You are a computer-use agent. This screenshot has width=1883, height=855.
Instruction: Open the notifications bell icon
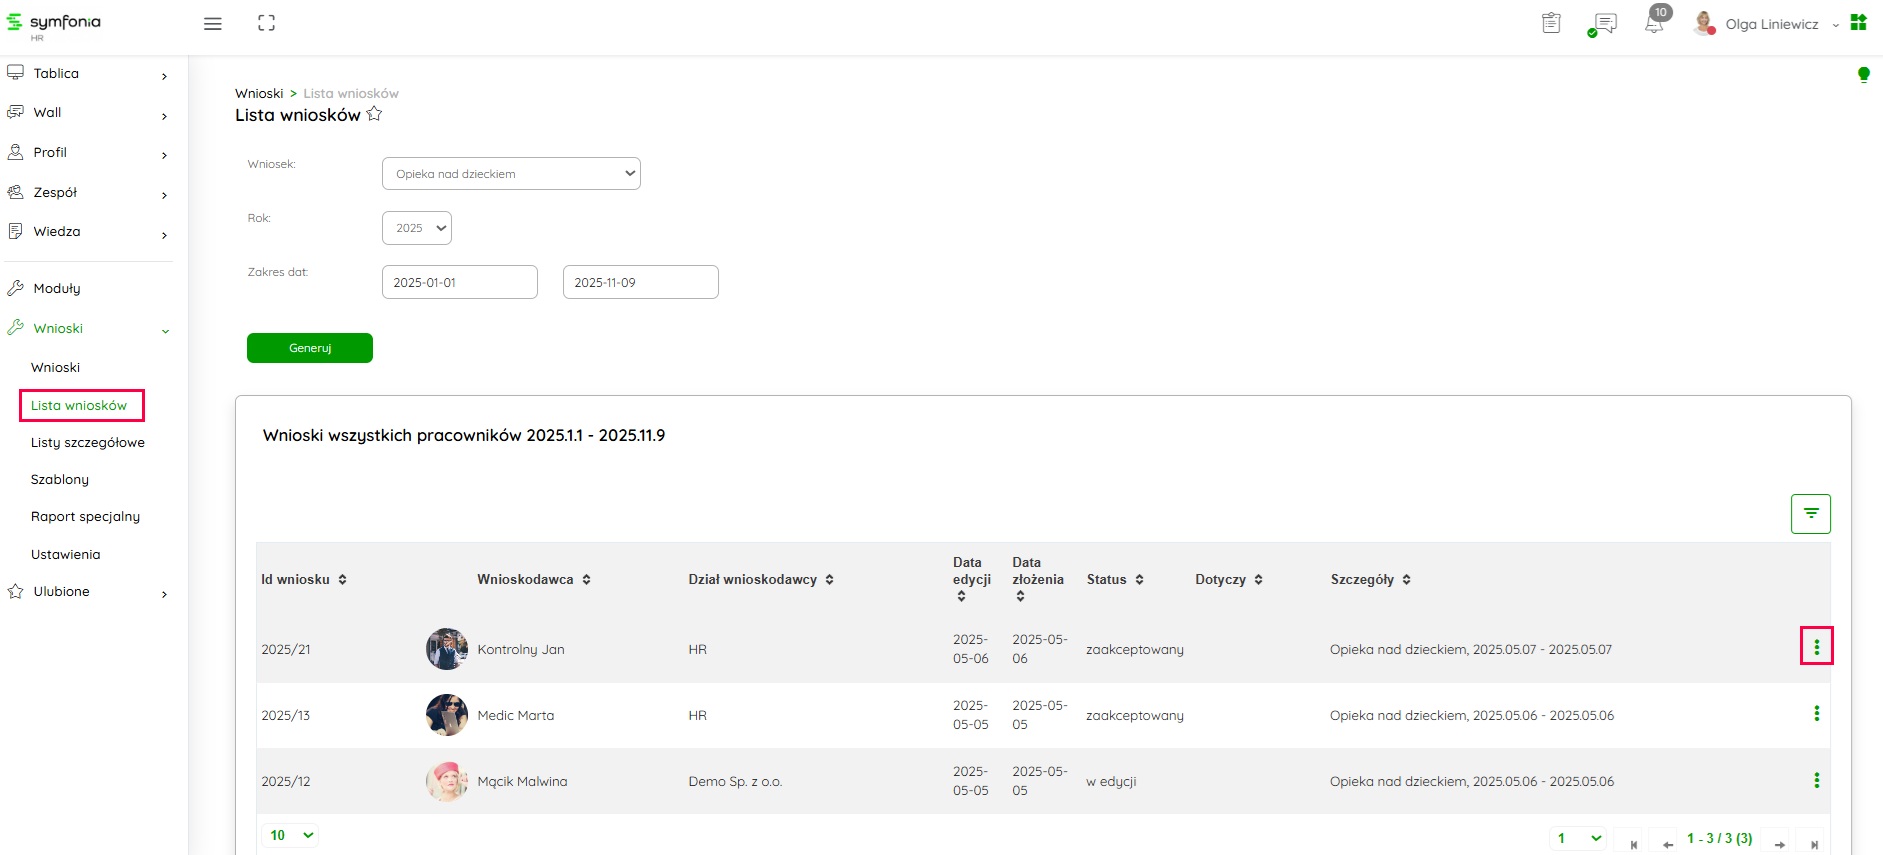click(x=1654, y=24)
